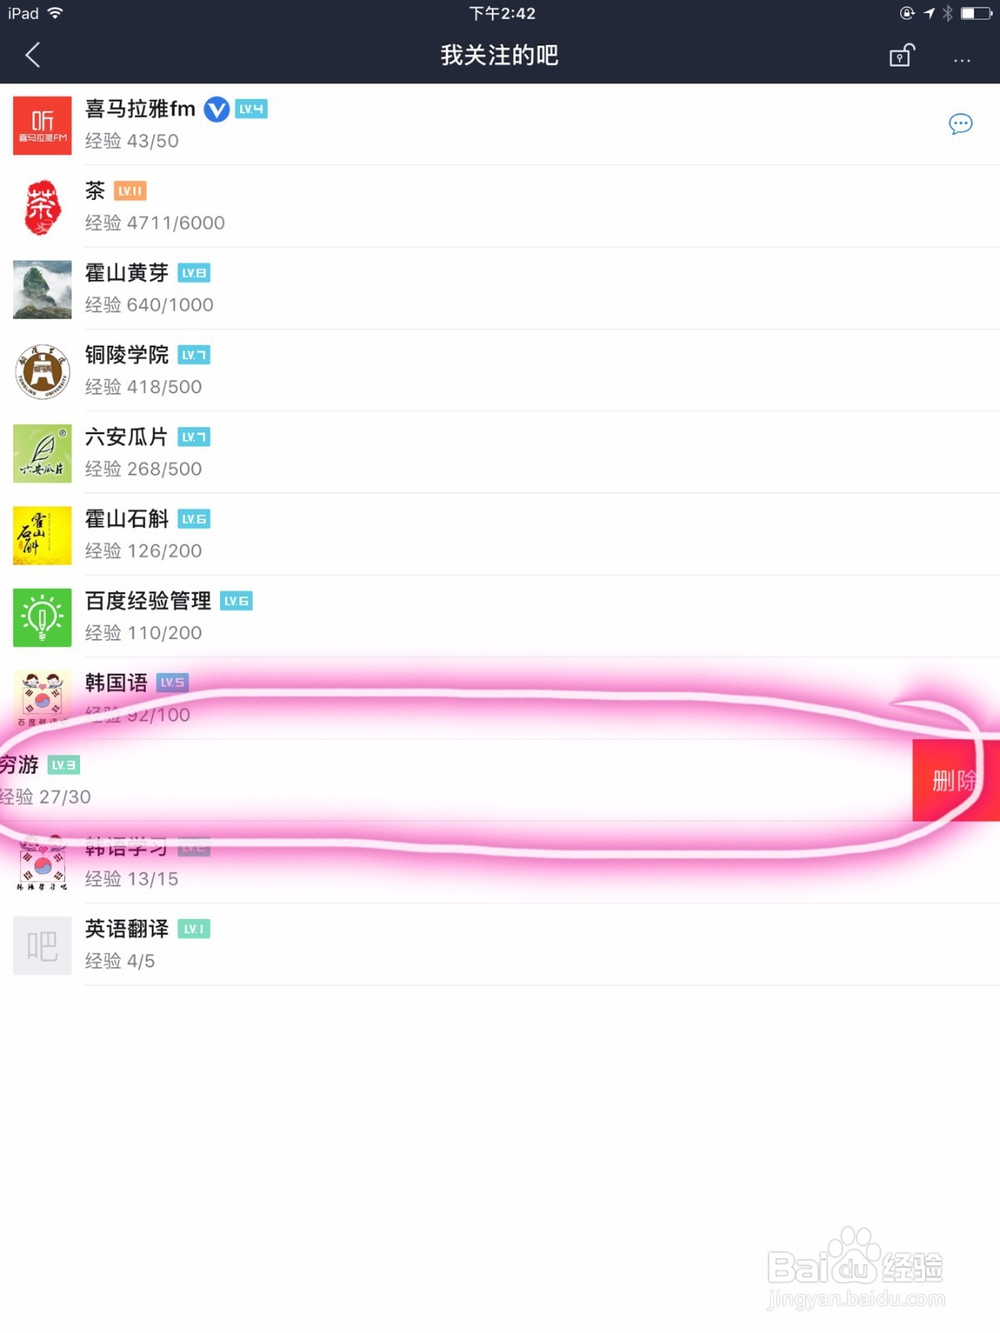The image size is (1000, 1333).
Task: Tap the 韩国语 forum row
Action: tap(500, 699)
